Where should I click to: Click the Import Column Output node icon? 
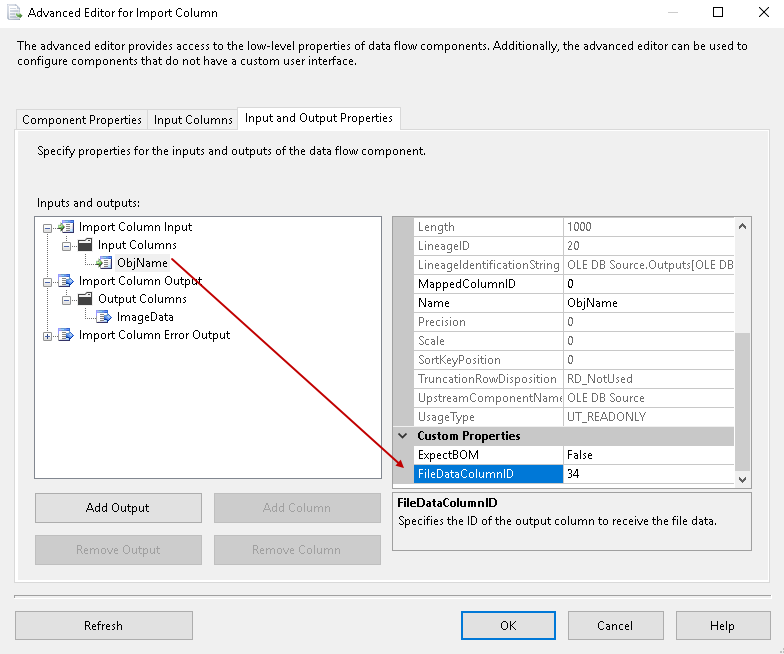[66, 281]
